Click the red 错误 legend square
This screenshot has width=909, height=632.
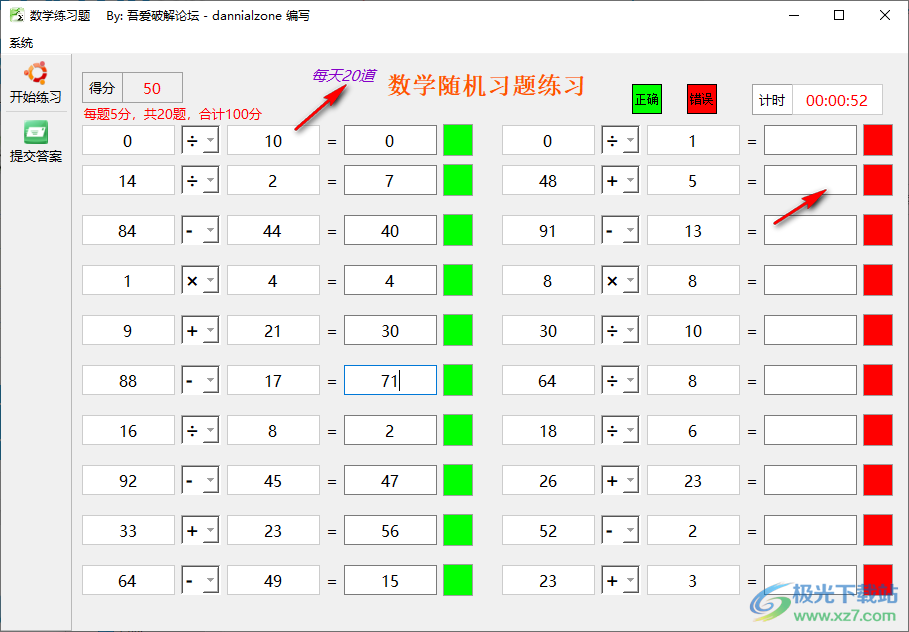pyautogui.click(x=703, y=99)
